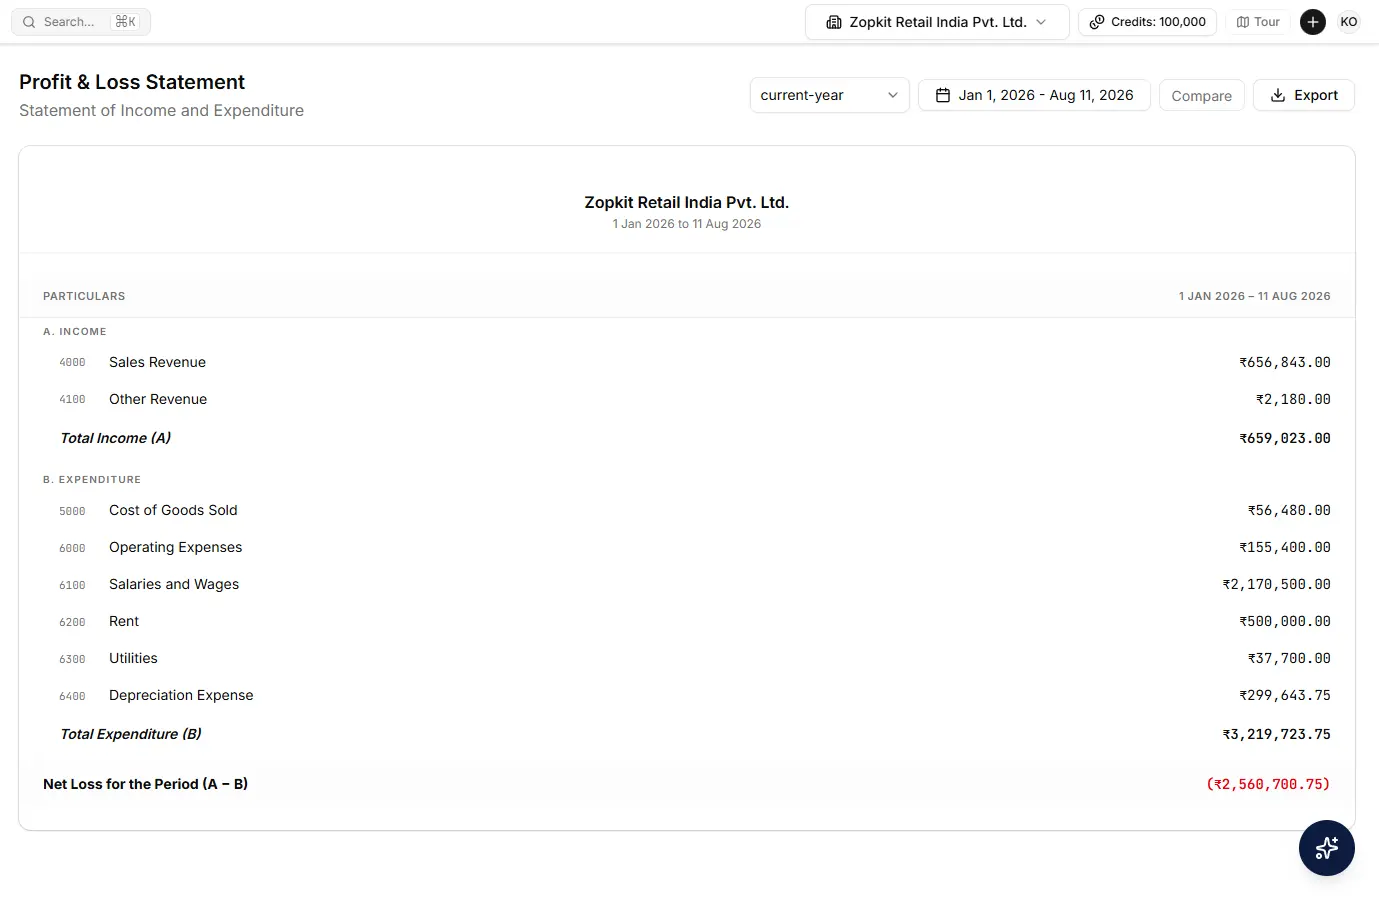Click the company building icon
This screenshot has width=1379, height=900.
[x=834, y=22]
